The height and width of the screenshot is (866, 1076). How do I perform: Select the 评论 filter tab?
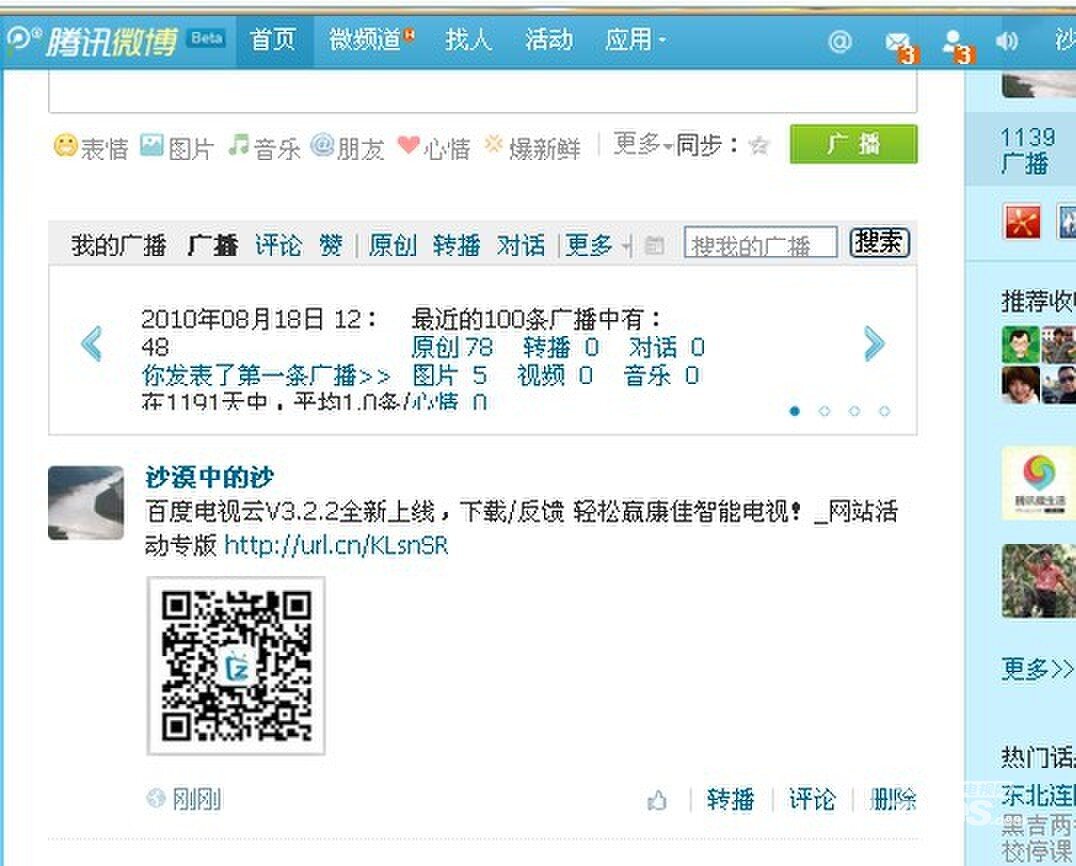click(x=279, y=245)
